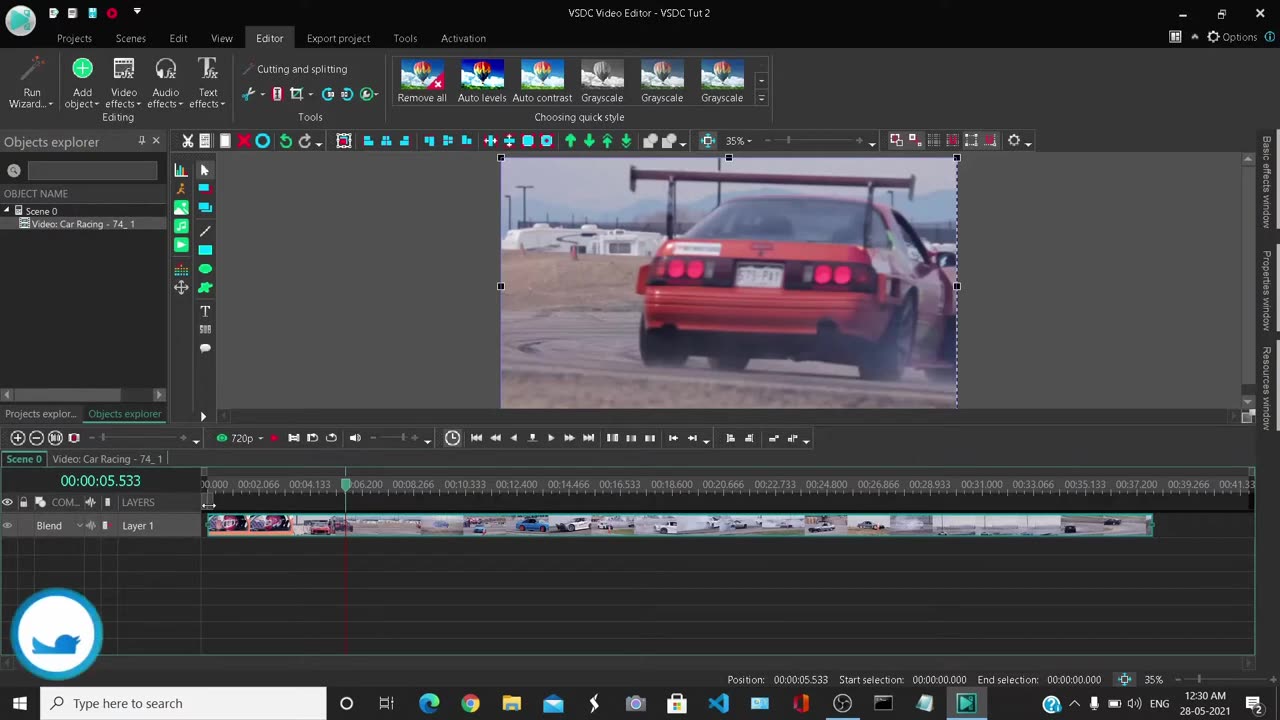Click the Play button in timeline controls
Viewport: 1280px width, 720px height.
point(551,438)
